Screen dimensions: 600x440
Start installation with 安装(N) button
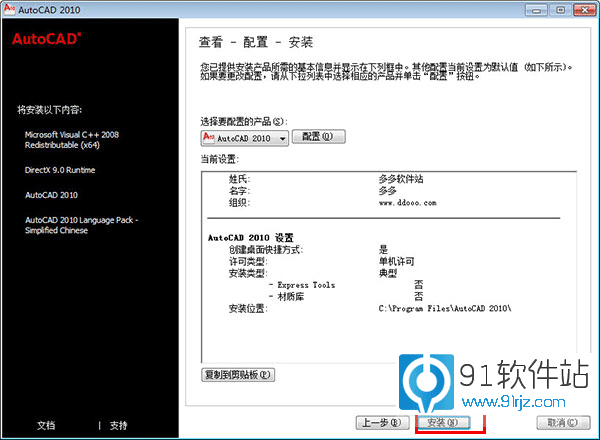tap(441, 423)
